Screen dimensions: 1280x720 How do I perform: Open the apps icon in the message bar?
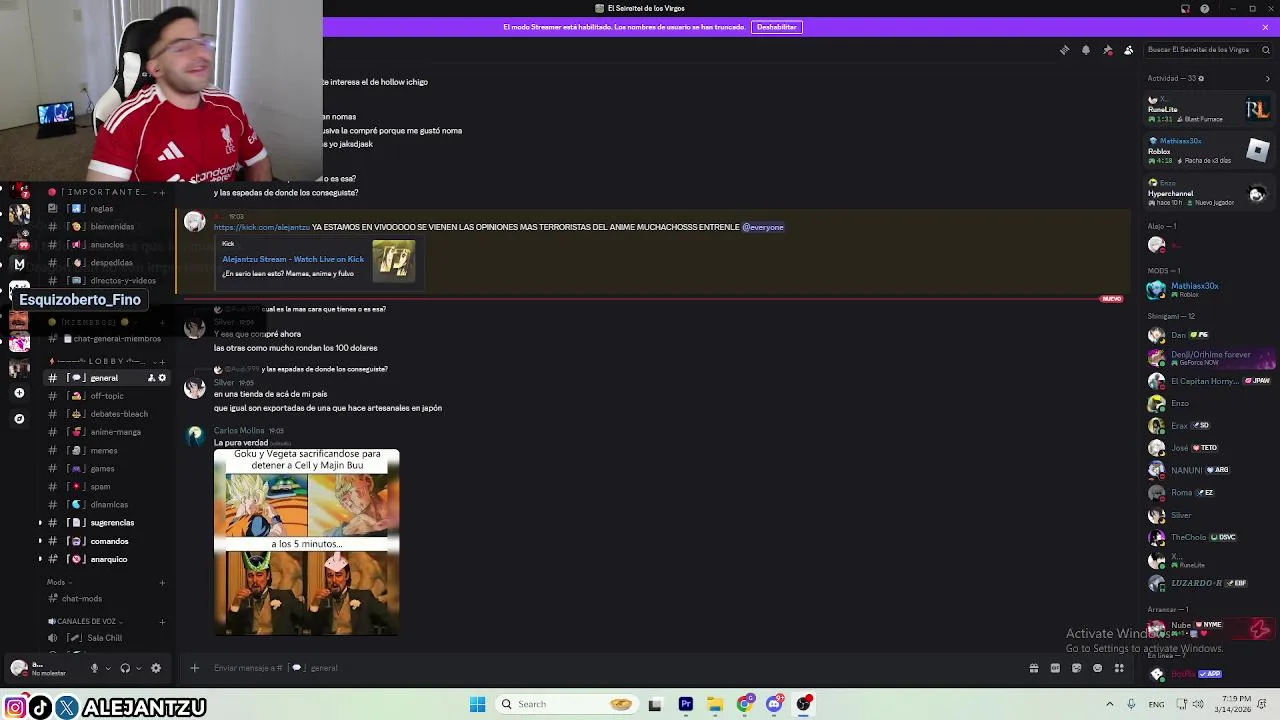[1119, 668]
